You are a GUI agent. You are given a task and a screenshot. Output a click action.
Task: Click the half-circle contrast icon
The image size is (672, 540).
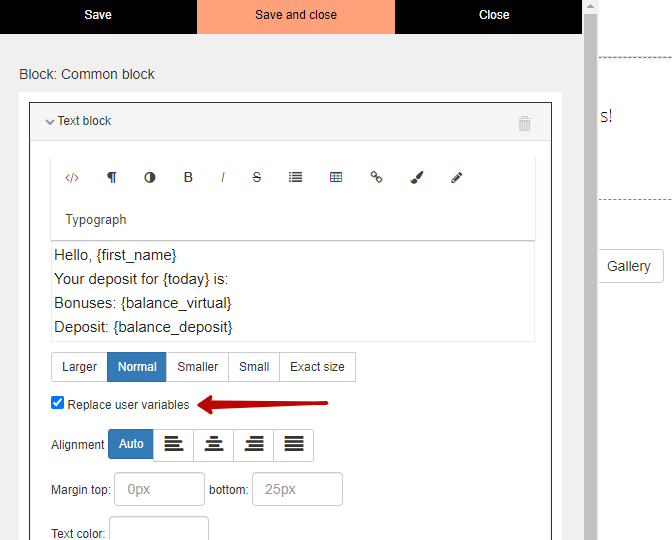(x=150, y=177)
